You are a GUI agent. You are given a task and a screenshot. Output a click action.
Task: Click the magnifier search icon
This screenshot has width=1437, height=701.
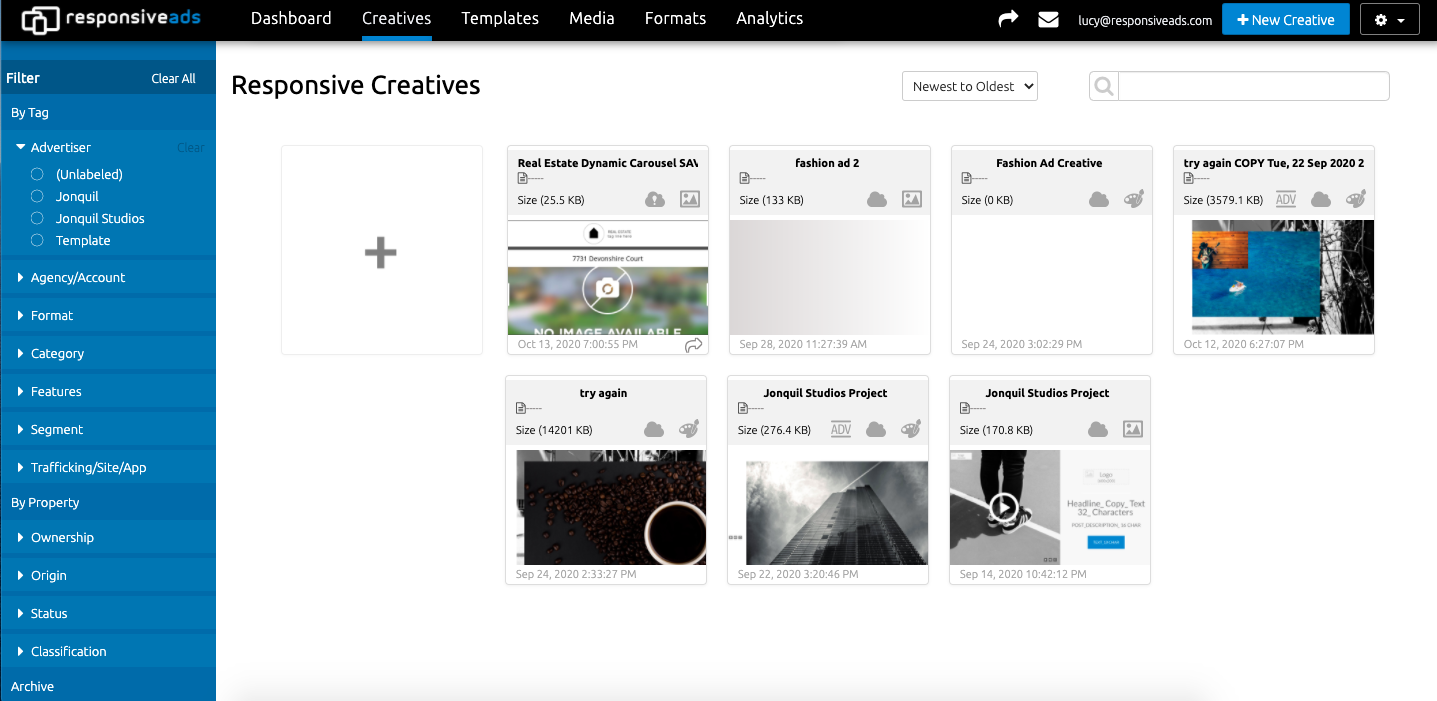(x=1104, y=87)
